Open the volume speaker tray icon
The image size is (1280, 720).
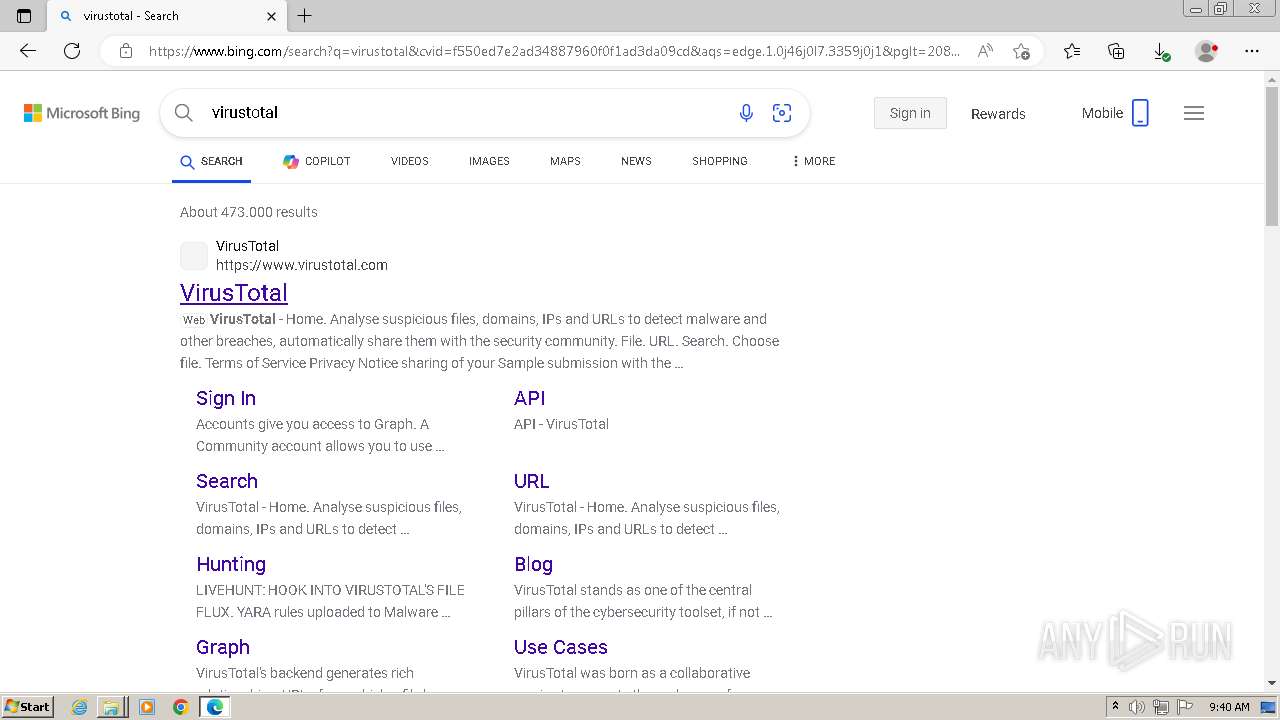[1137, 707]
